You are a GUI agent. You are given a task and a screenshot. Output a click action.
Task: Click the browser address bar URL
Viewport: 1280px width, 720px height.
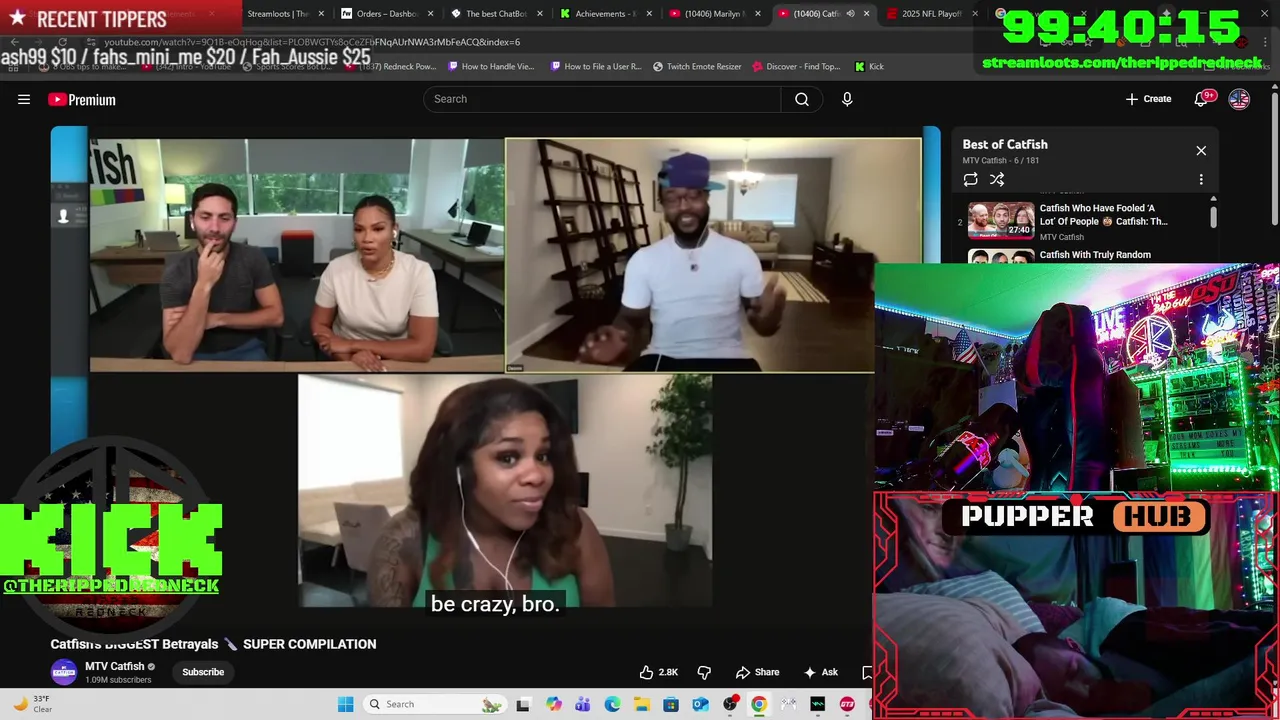pos(312,42)
